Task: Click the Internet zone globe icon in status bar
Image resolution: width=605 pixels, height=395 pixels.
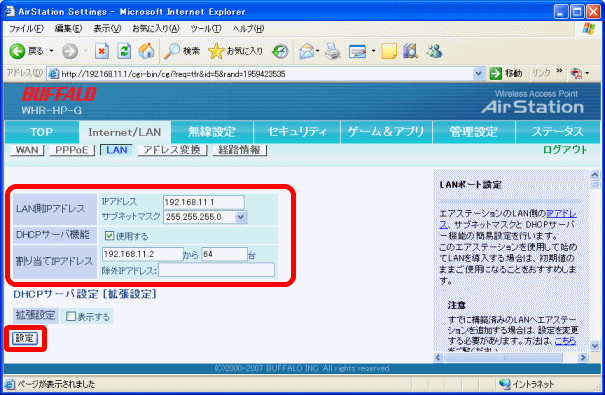Action: tap(504, 384)
